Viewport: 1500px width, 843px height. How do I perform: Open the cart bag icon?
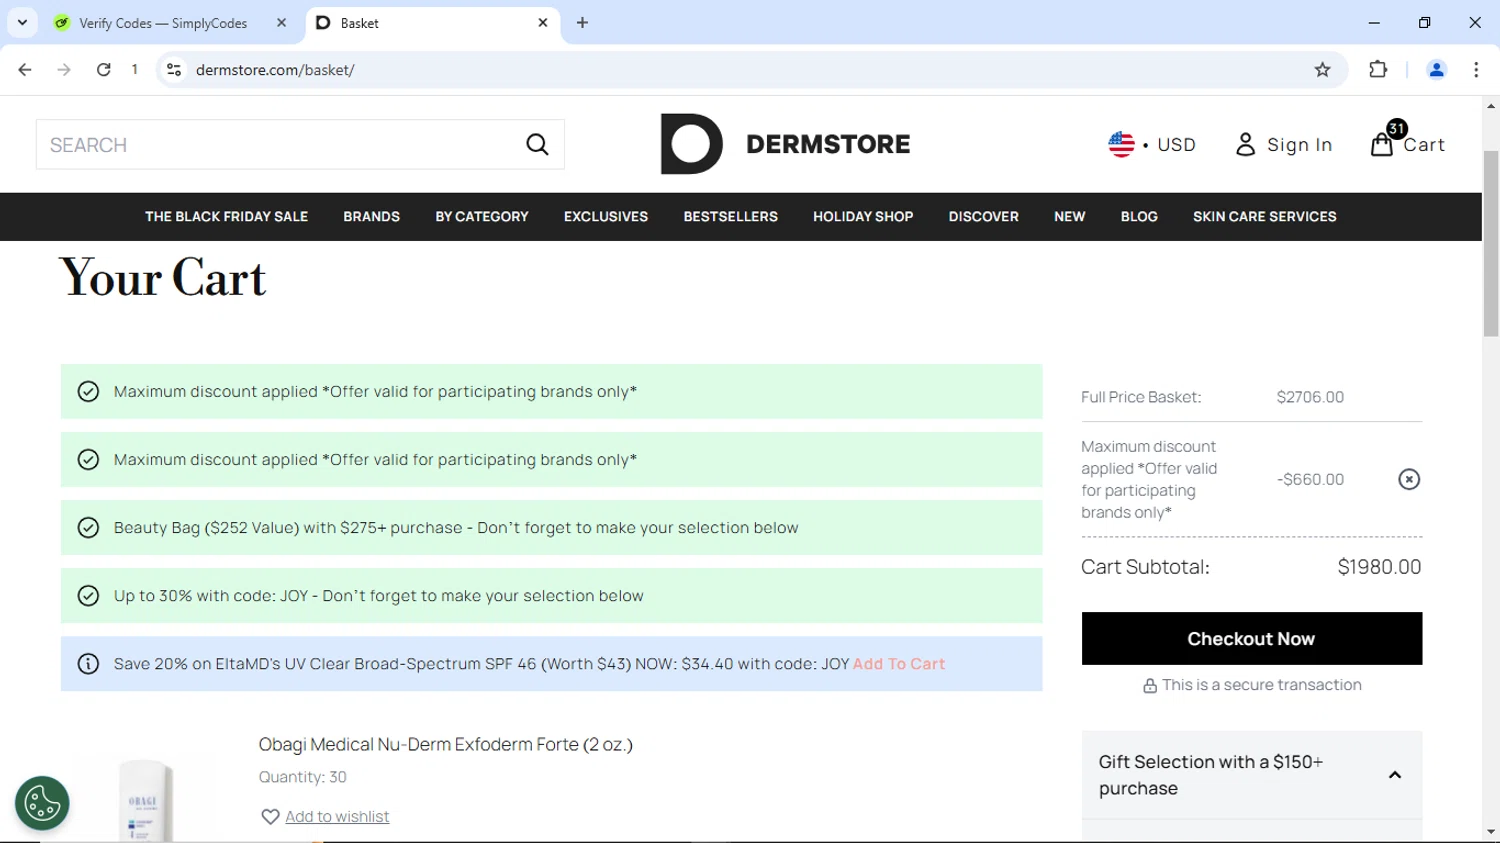coord(1382,144)
